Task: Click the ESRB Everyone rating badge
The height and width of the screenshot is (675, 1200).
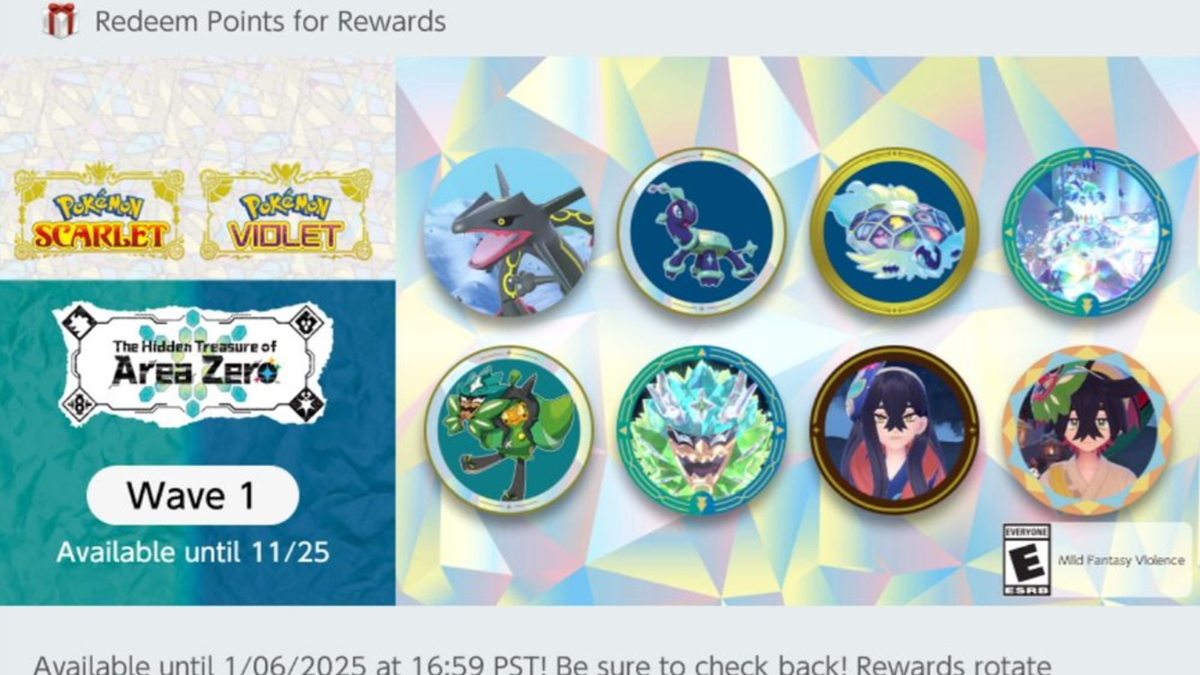Action: coord(1026,560)
